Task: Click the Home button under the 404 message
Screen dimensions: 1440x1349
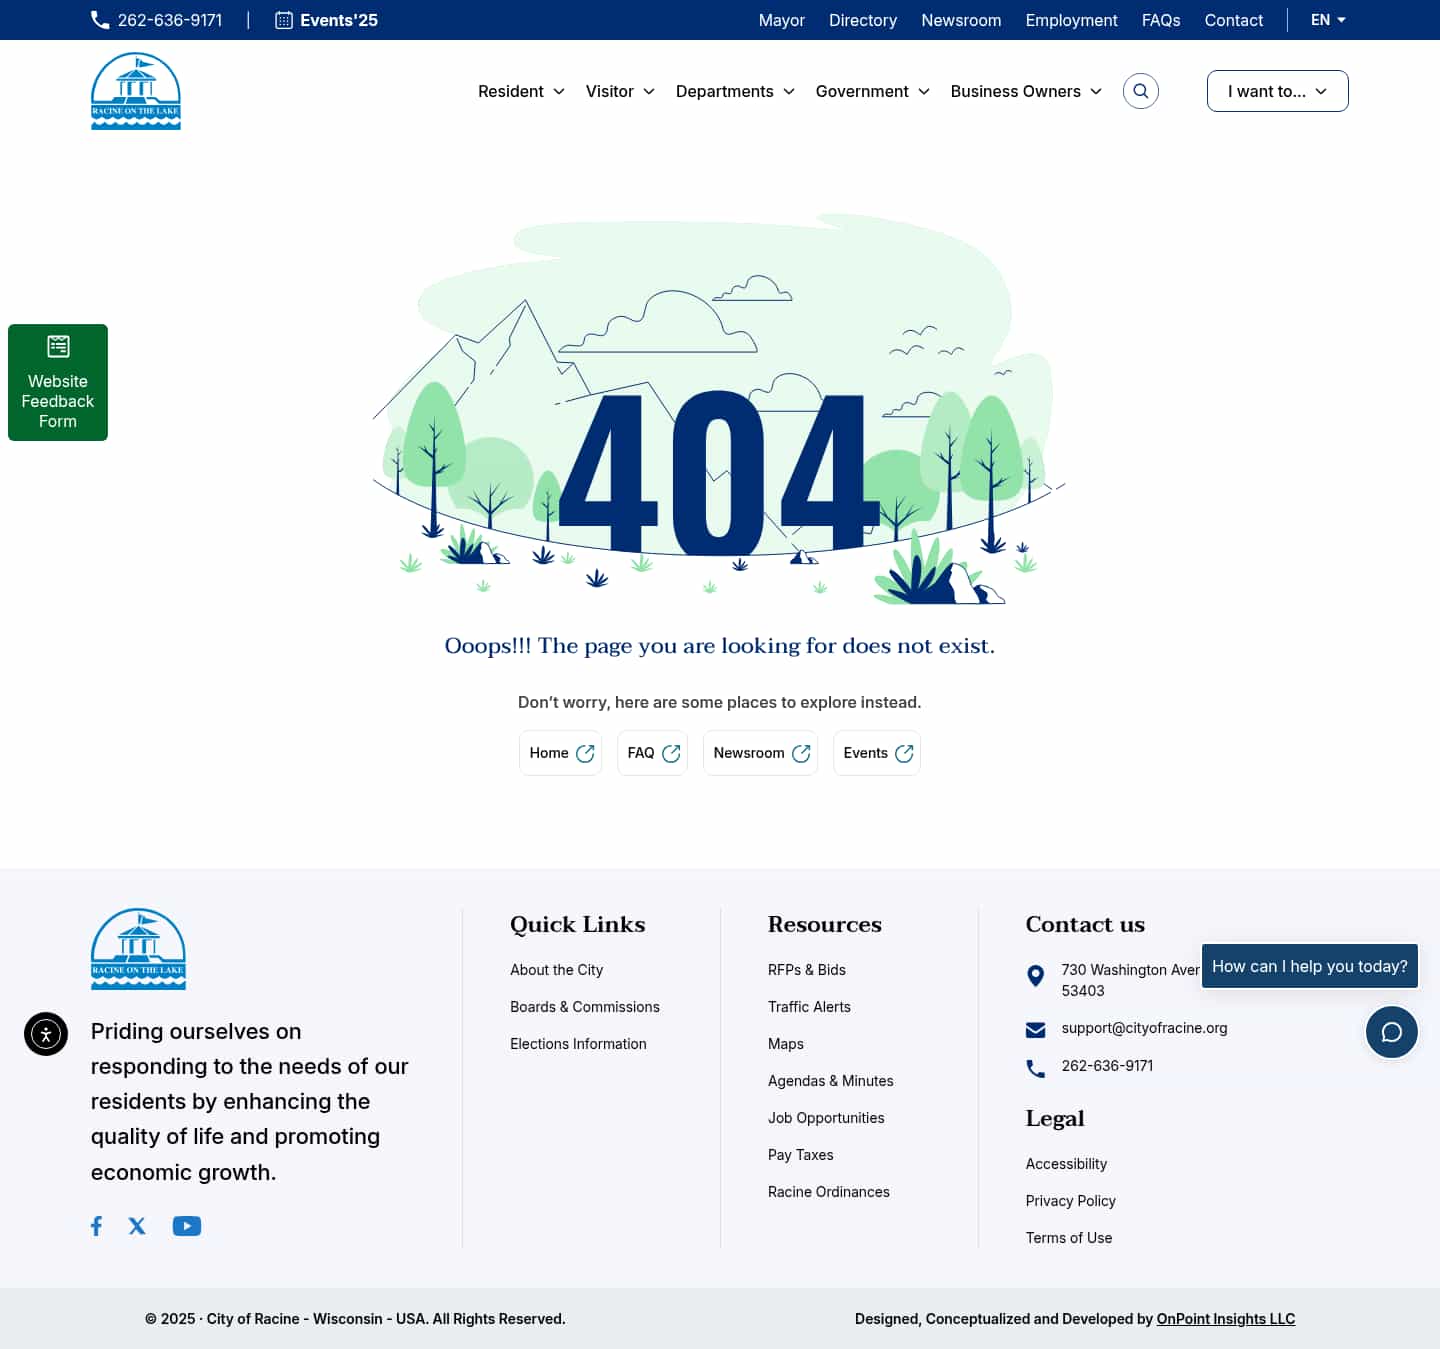Action: [560, 752]
